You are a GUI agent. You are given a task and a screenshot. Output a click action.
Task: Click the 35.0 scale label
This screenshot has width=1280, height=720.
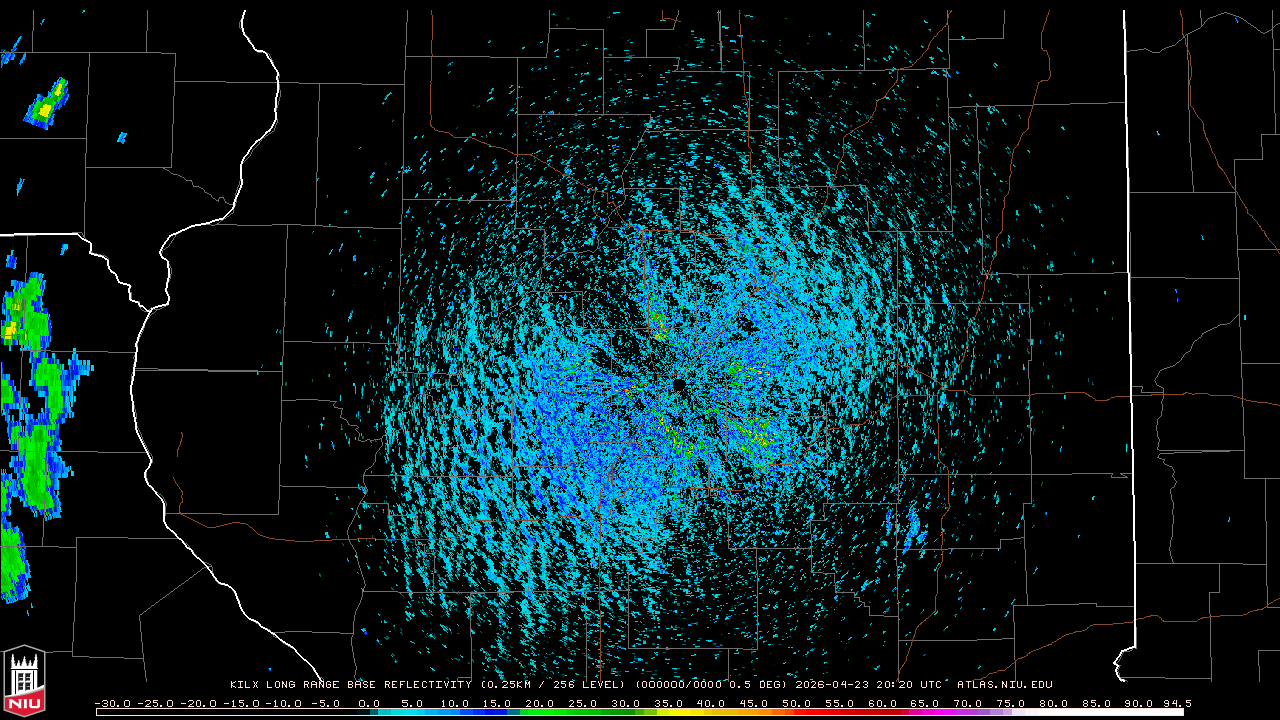point(669,703)
